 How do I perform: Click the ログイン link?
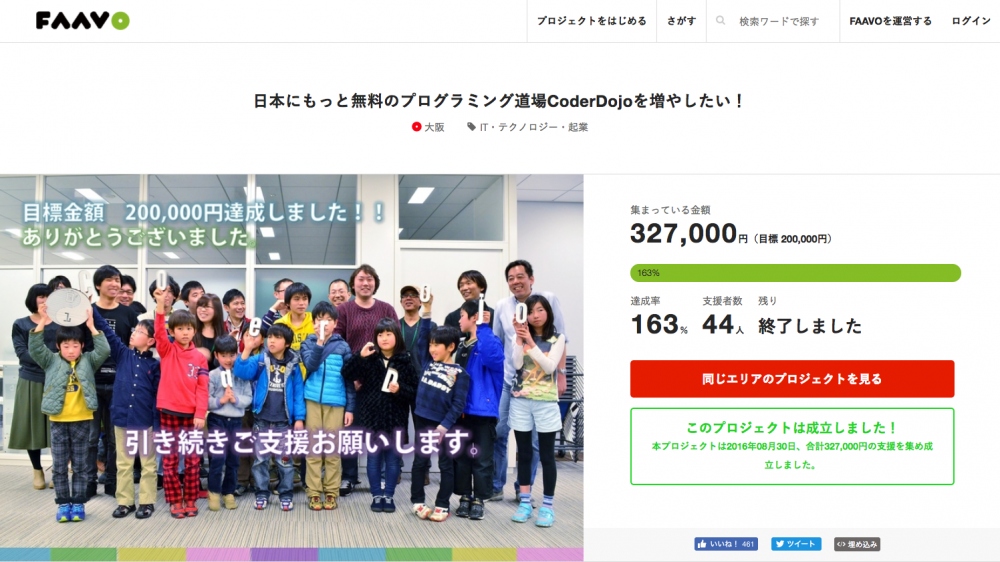pyautogui.click(x=971, y=21)
